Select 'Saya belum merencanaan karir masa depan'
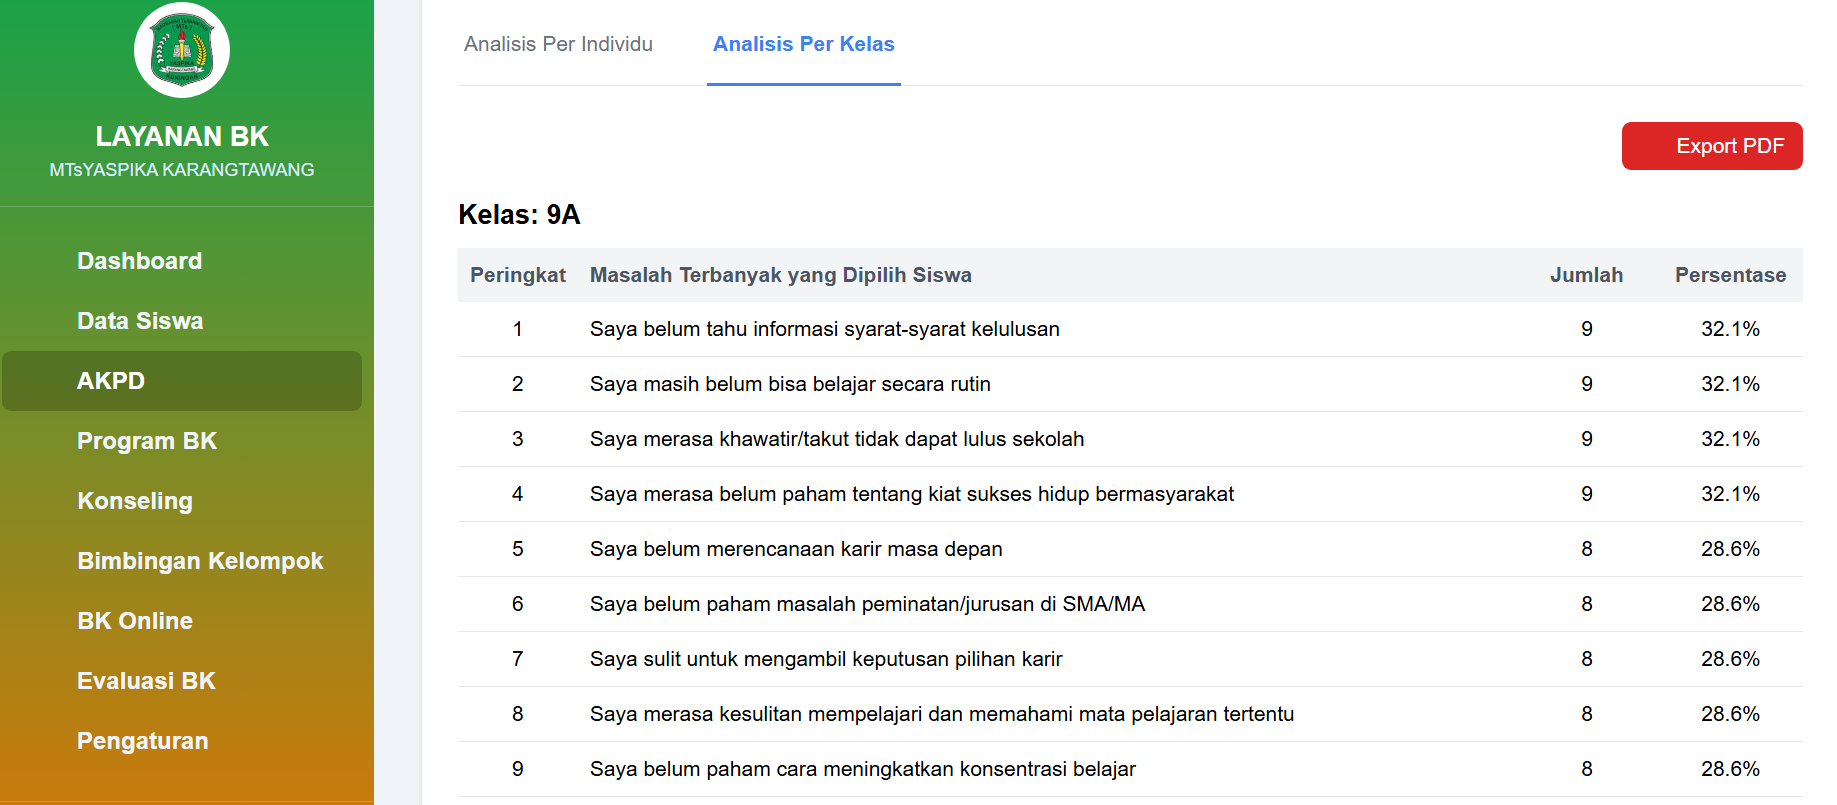This screenshot has width=1837, height=805. point(796,549)
